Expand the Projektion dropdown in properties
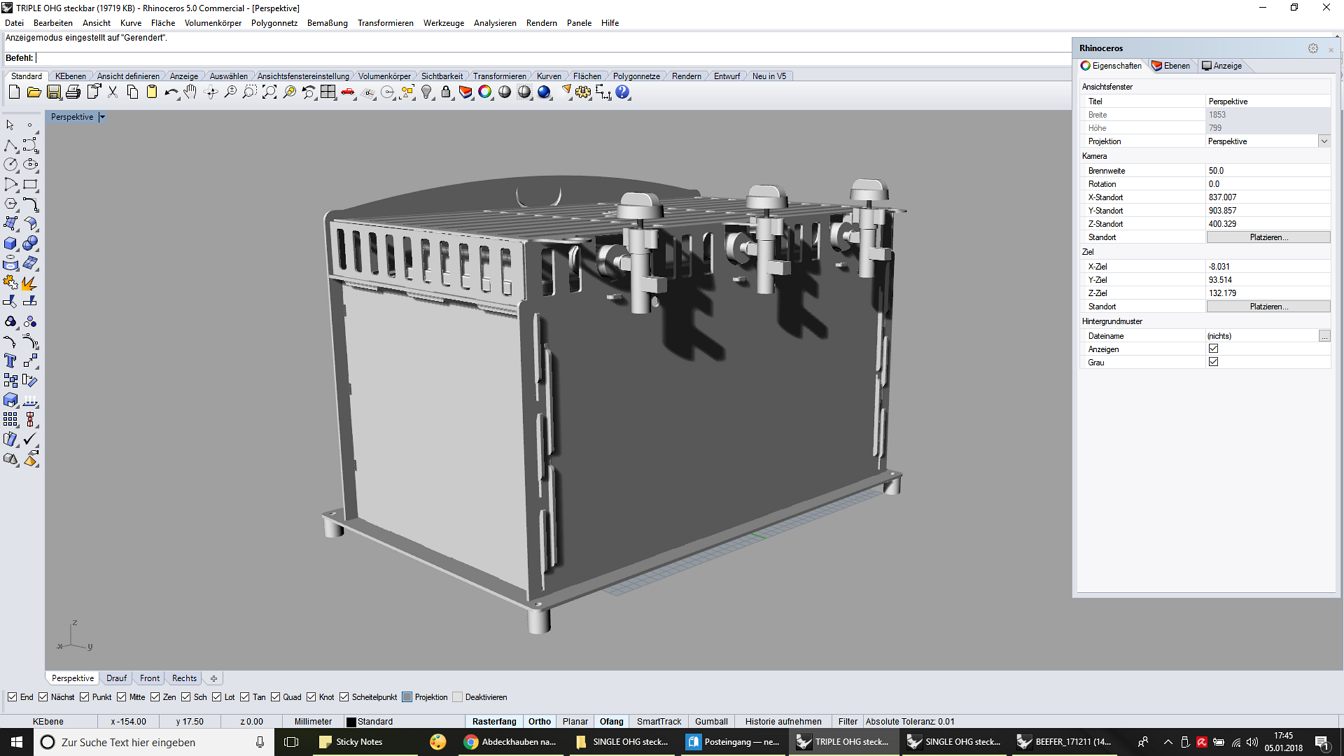 [x=1323, y=142]
